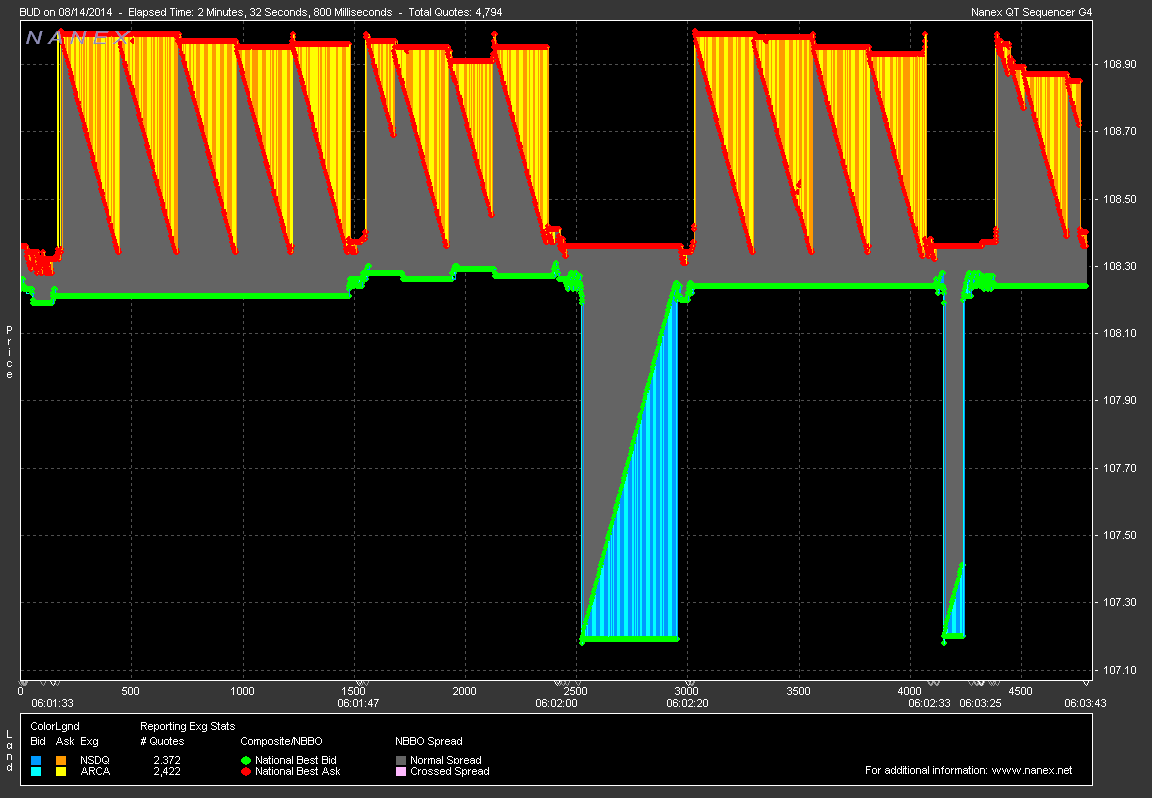This screenshot has width=1152, height=798.
Task: Click the 06:01:47 time label
Action: [x=359, y=703]
